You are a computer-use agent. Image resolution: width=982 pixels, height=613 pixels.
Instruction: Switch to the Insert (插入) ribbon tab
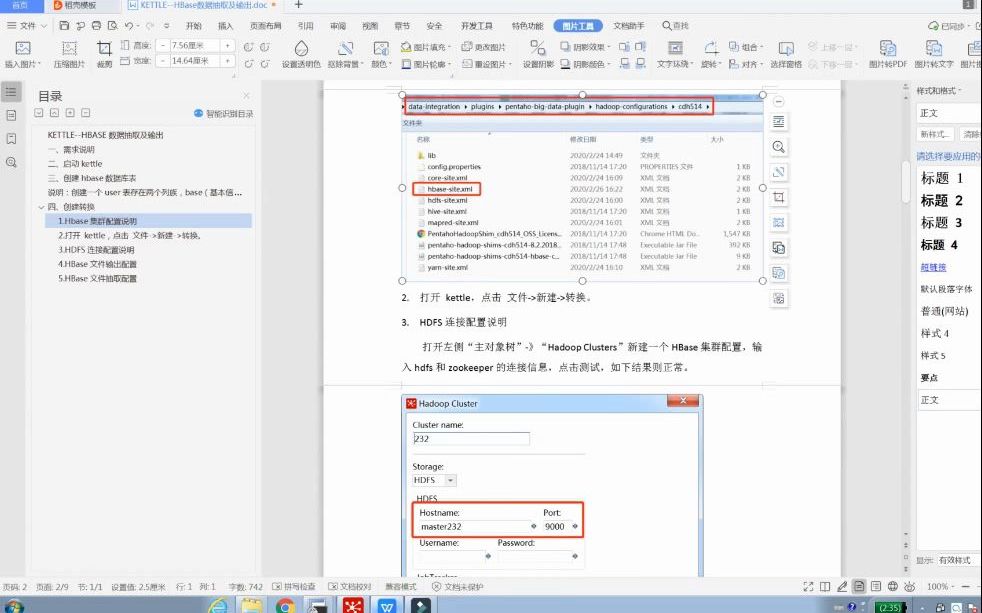(225, 26)
